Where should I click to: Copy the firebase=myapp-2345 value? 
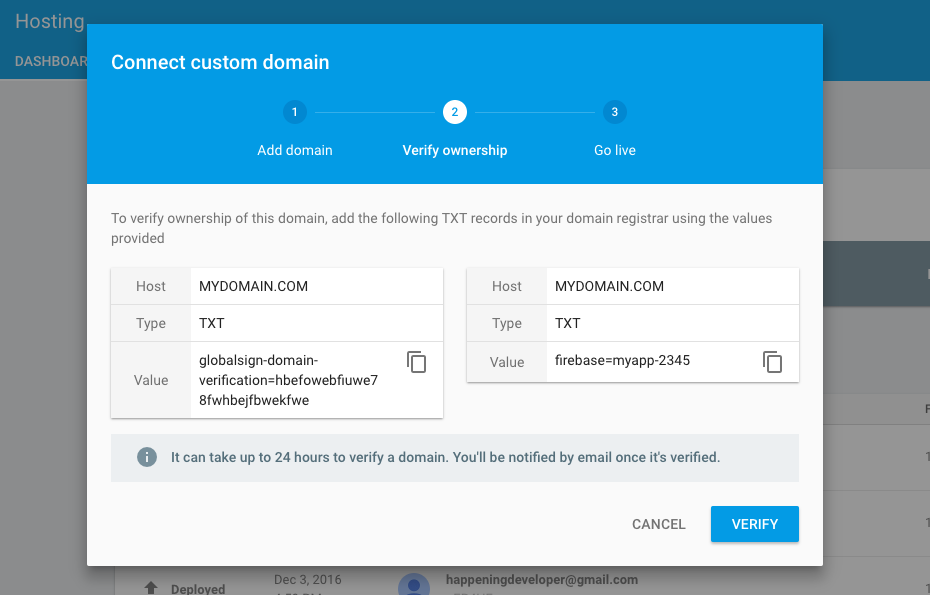772,361
